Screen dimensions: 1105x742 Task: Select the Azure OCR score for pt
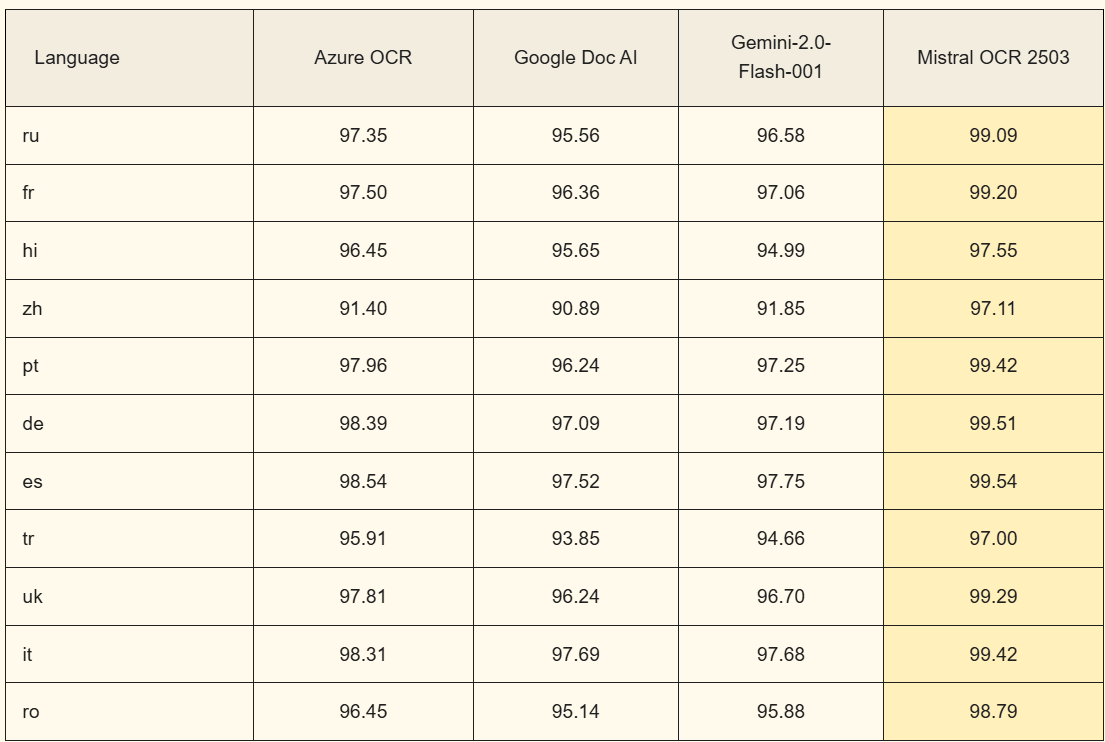363,366
